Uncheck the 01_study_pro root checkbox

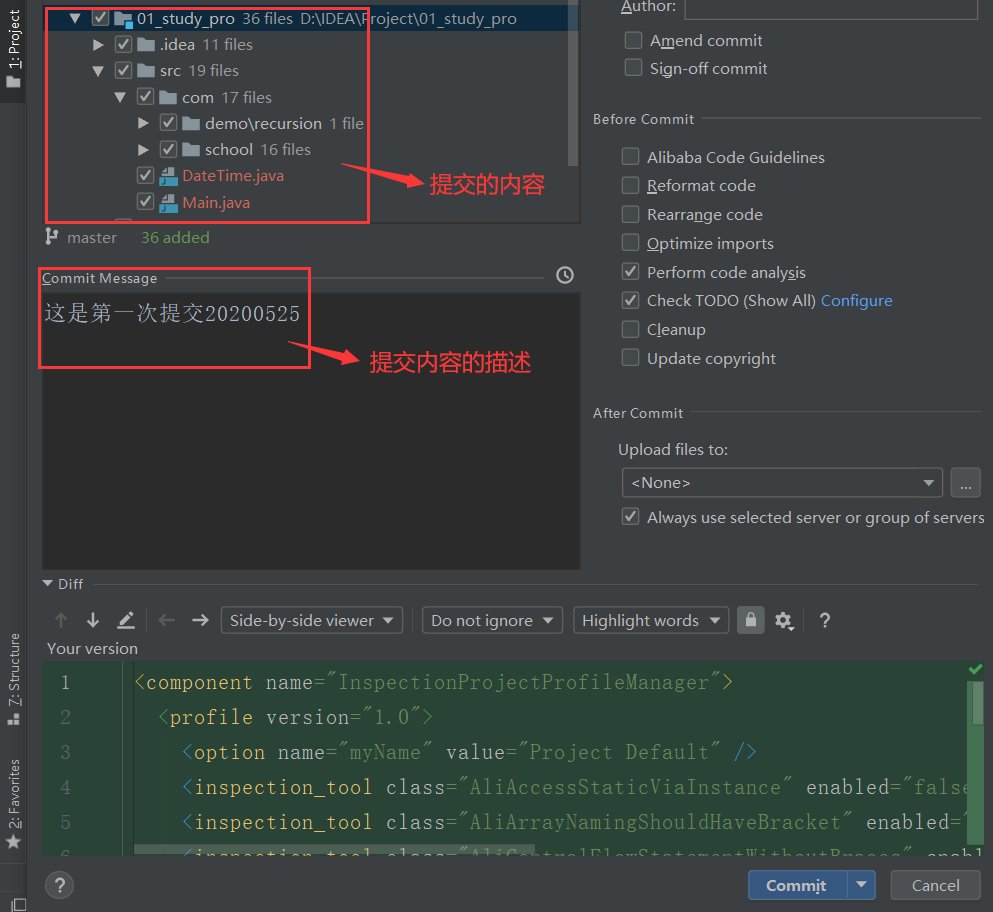pos(100,18)
